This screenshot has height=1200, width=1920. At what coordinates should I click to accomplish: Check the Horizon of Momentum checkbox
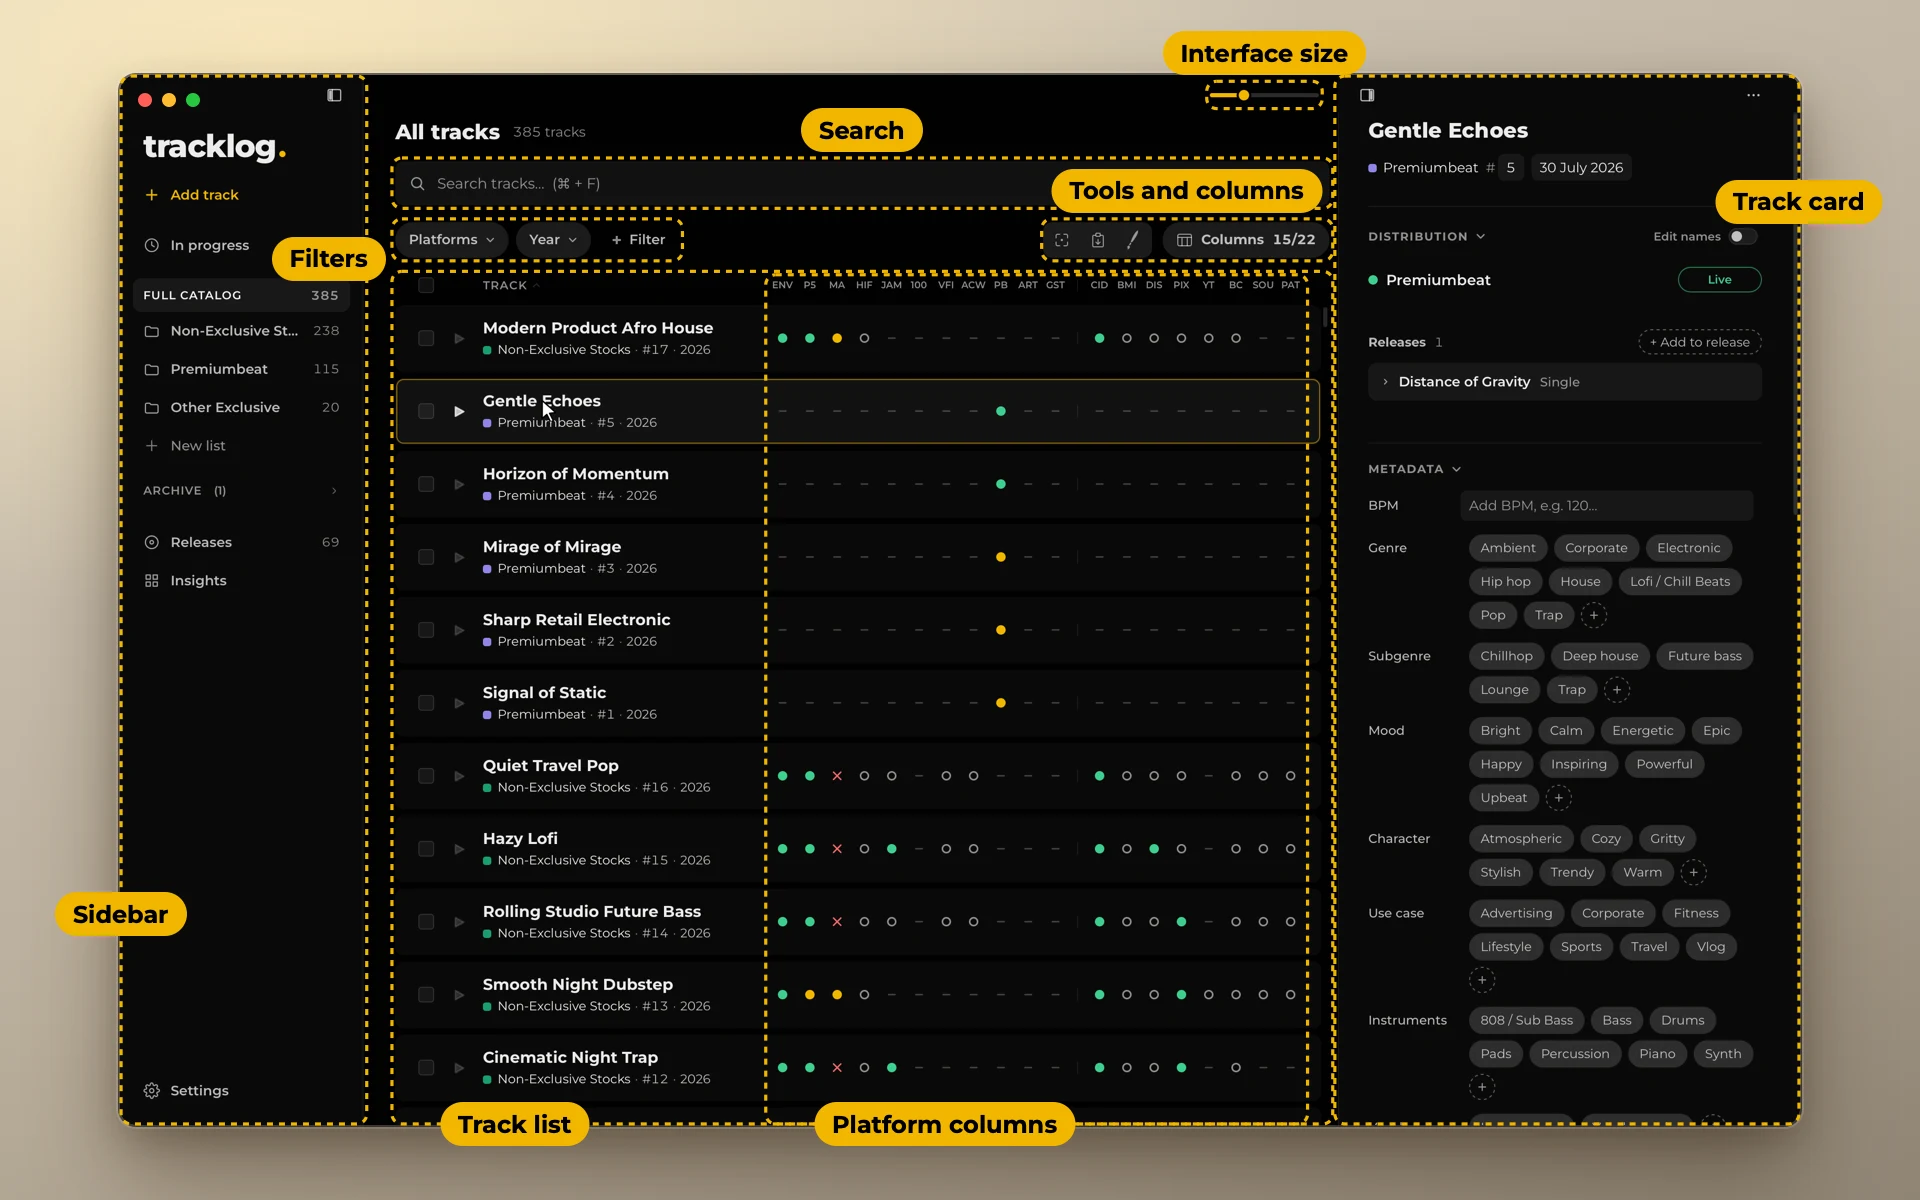coord(426,484)
